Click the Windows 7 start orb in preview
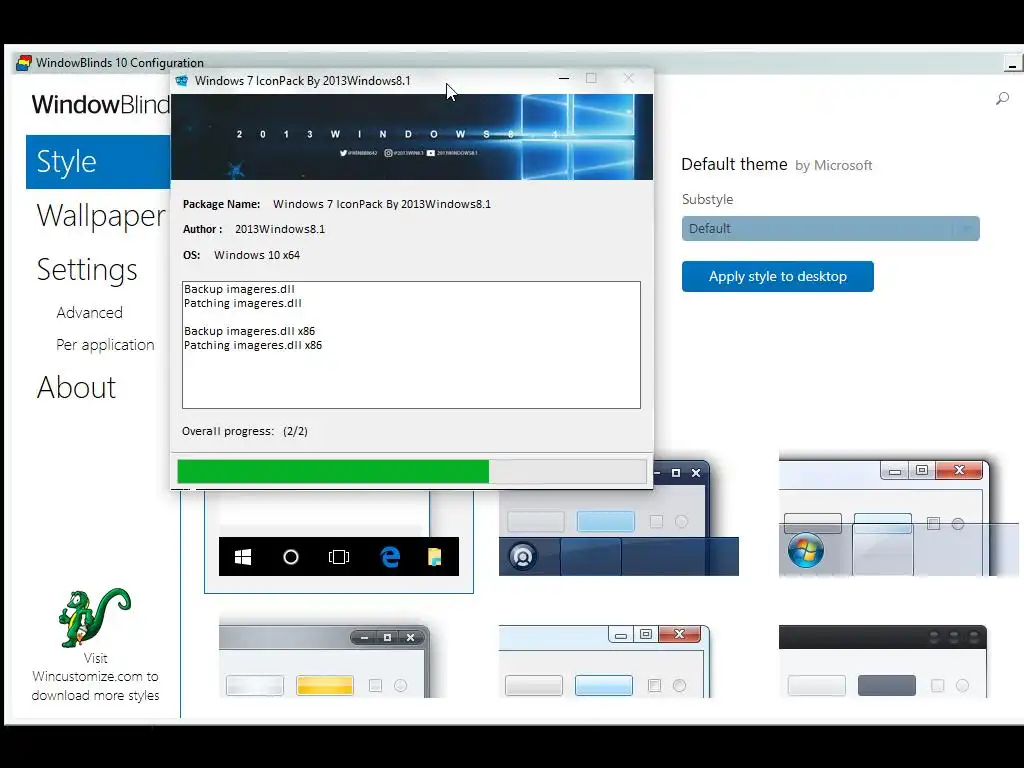 (806, 550)
